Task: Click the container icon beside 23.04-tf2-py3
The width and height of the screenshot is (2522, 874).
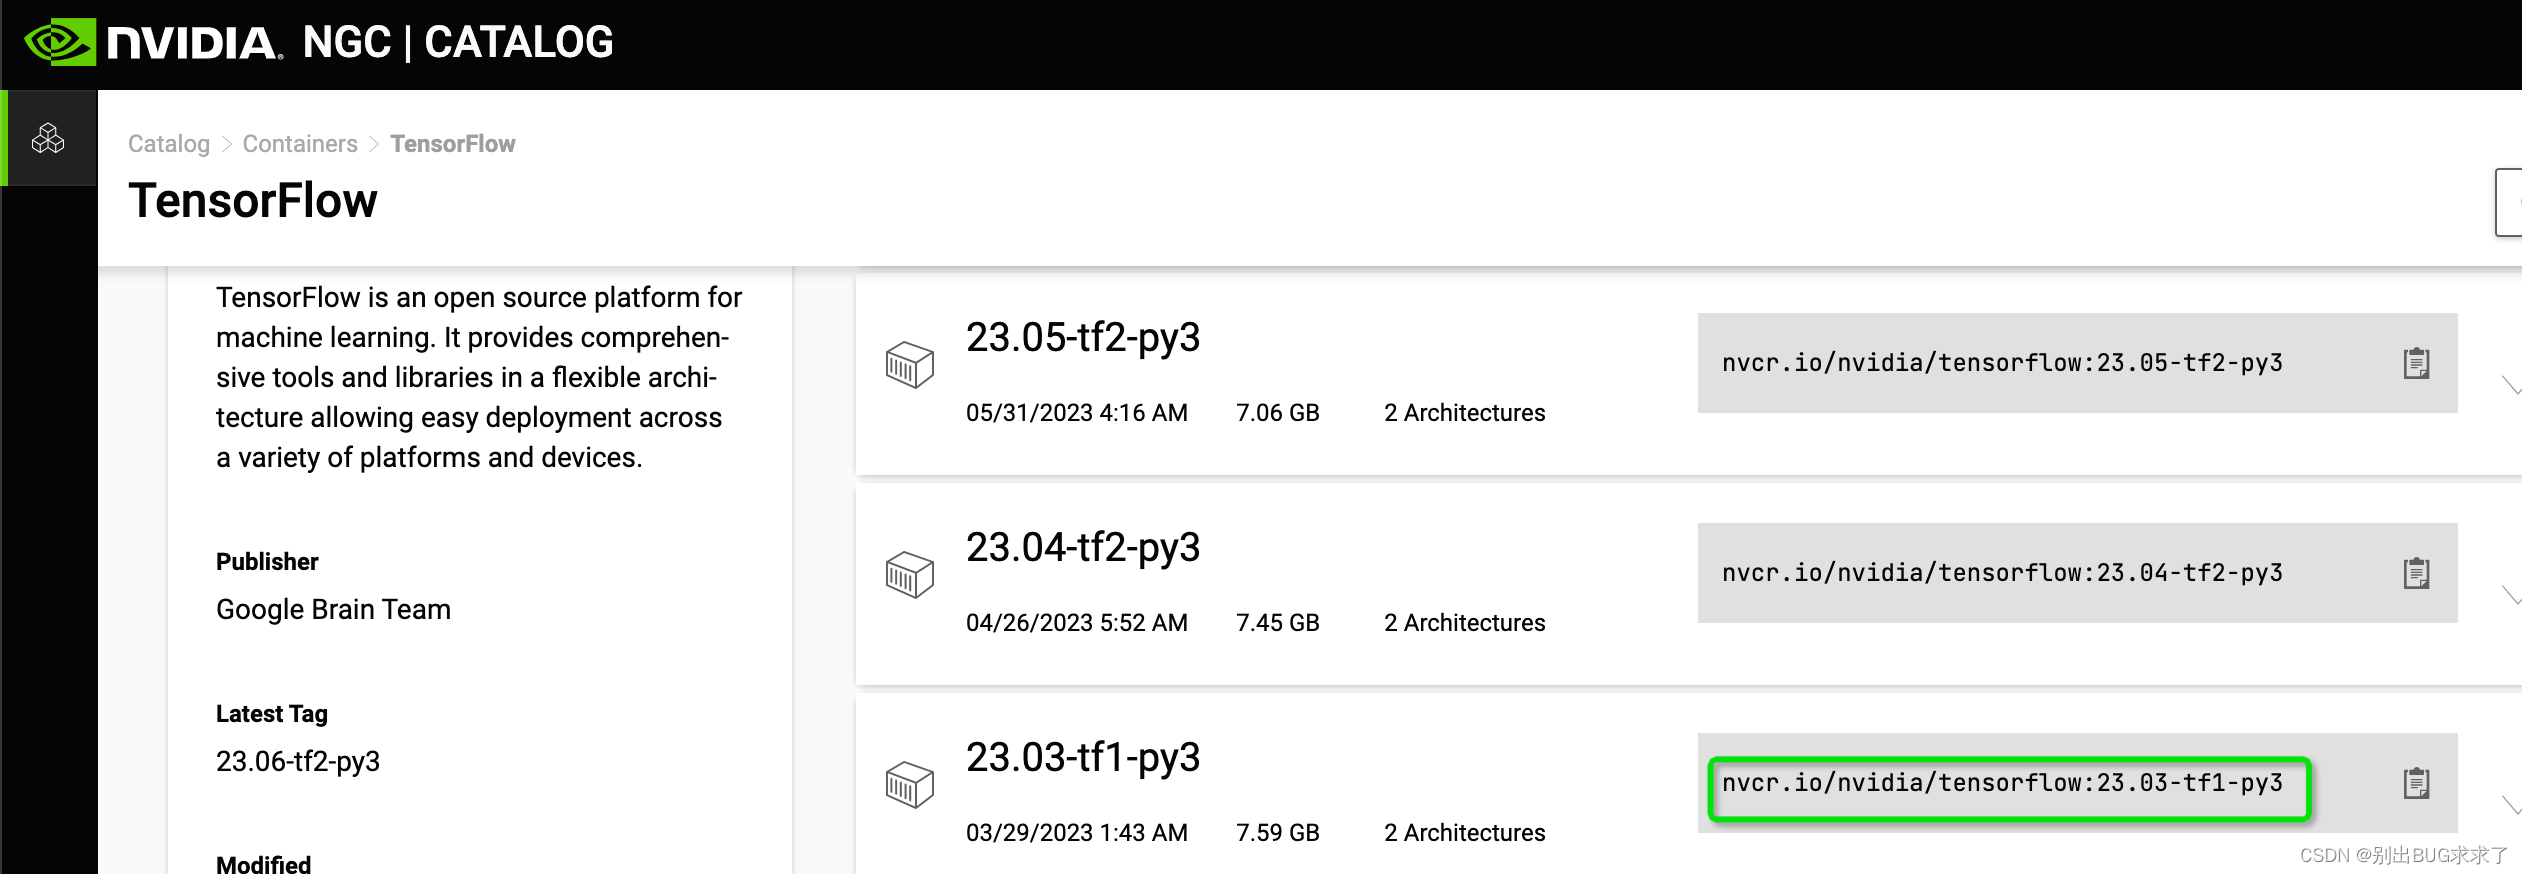Action: click(908, 574)
